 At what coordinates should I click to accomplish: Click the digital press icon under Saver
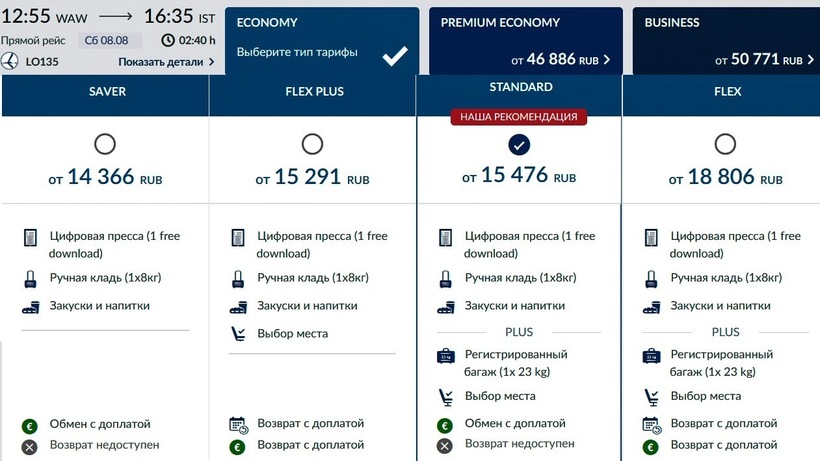(30, 238)
